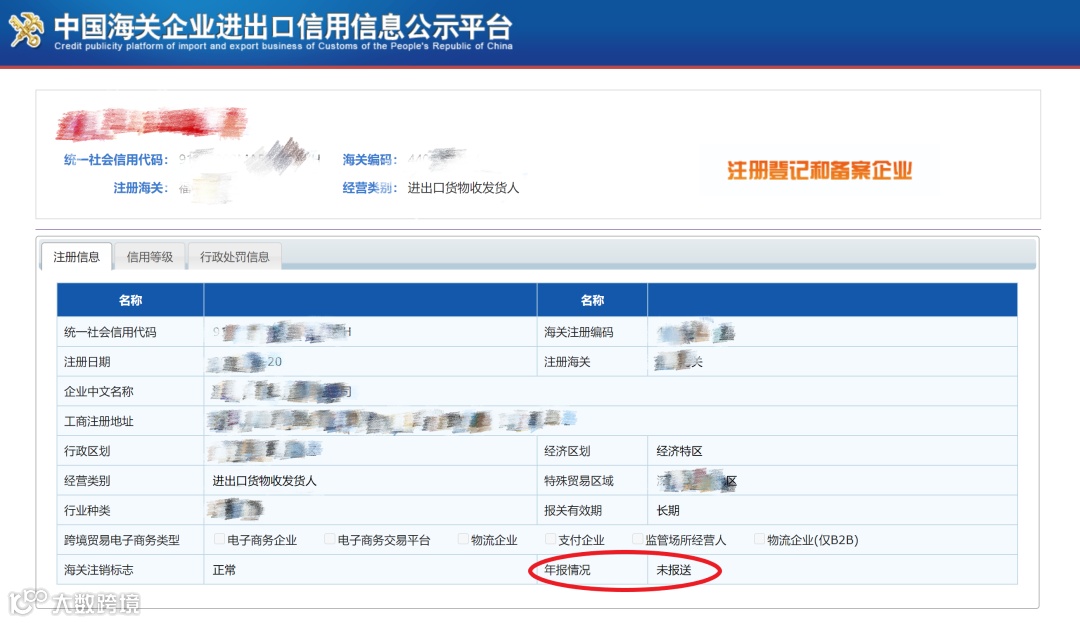This screenshot has width=1080, height=623.
Task: Click the 长期 validity value
Action: click(667, 510)
